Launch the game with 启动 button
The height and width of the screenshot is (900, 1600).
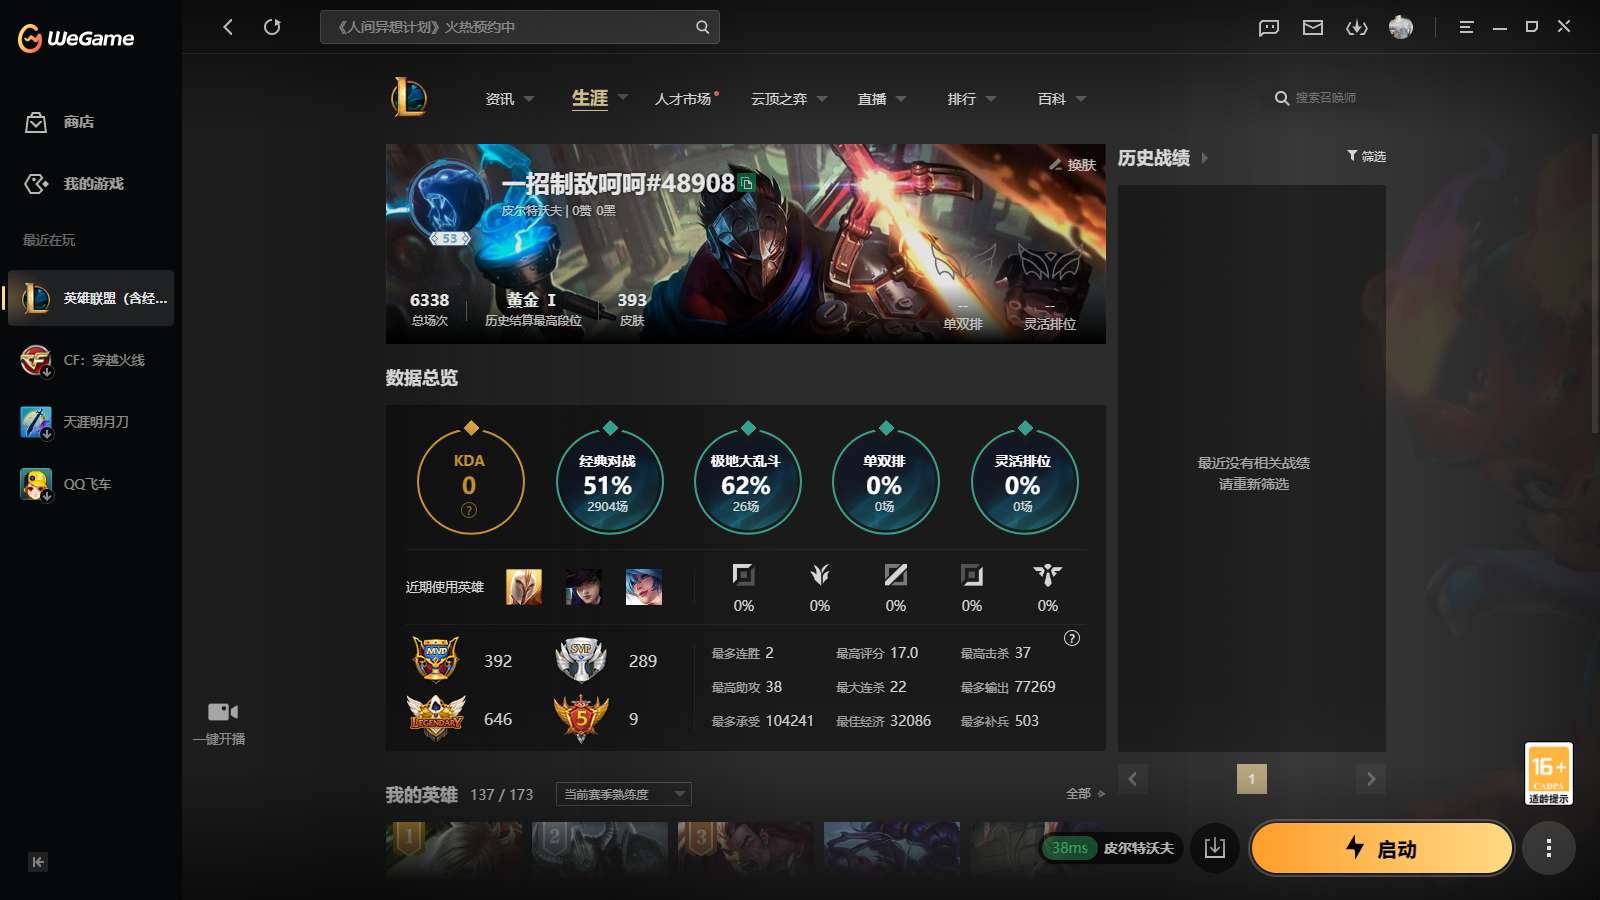coord(1381,848)
